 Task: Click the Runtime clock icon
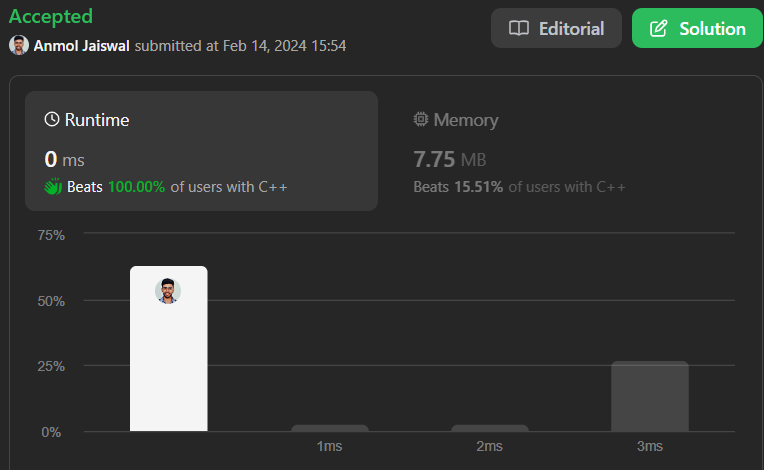[52, 120]
